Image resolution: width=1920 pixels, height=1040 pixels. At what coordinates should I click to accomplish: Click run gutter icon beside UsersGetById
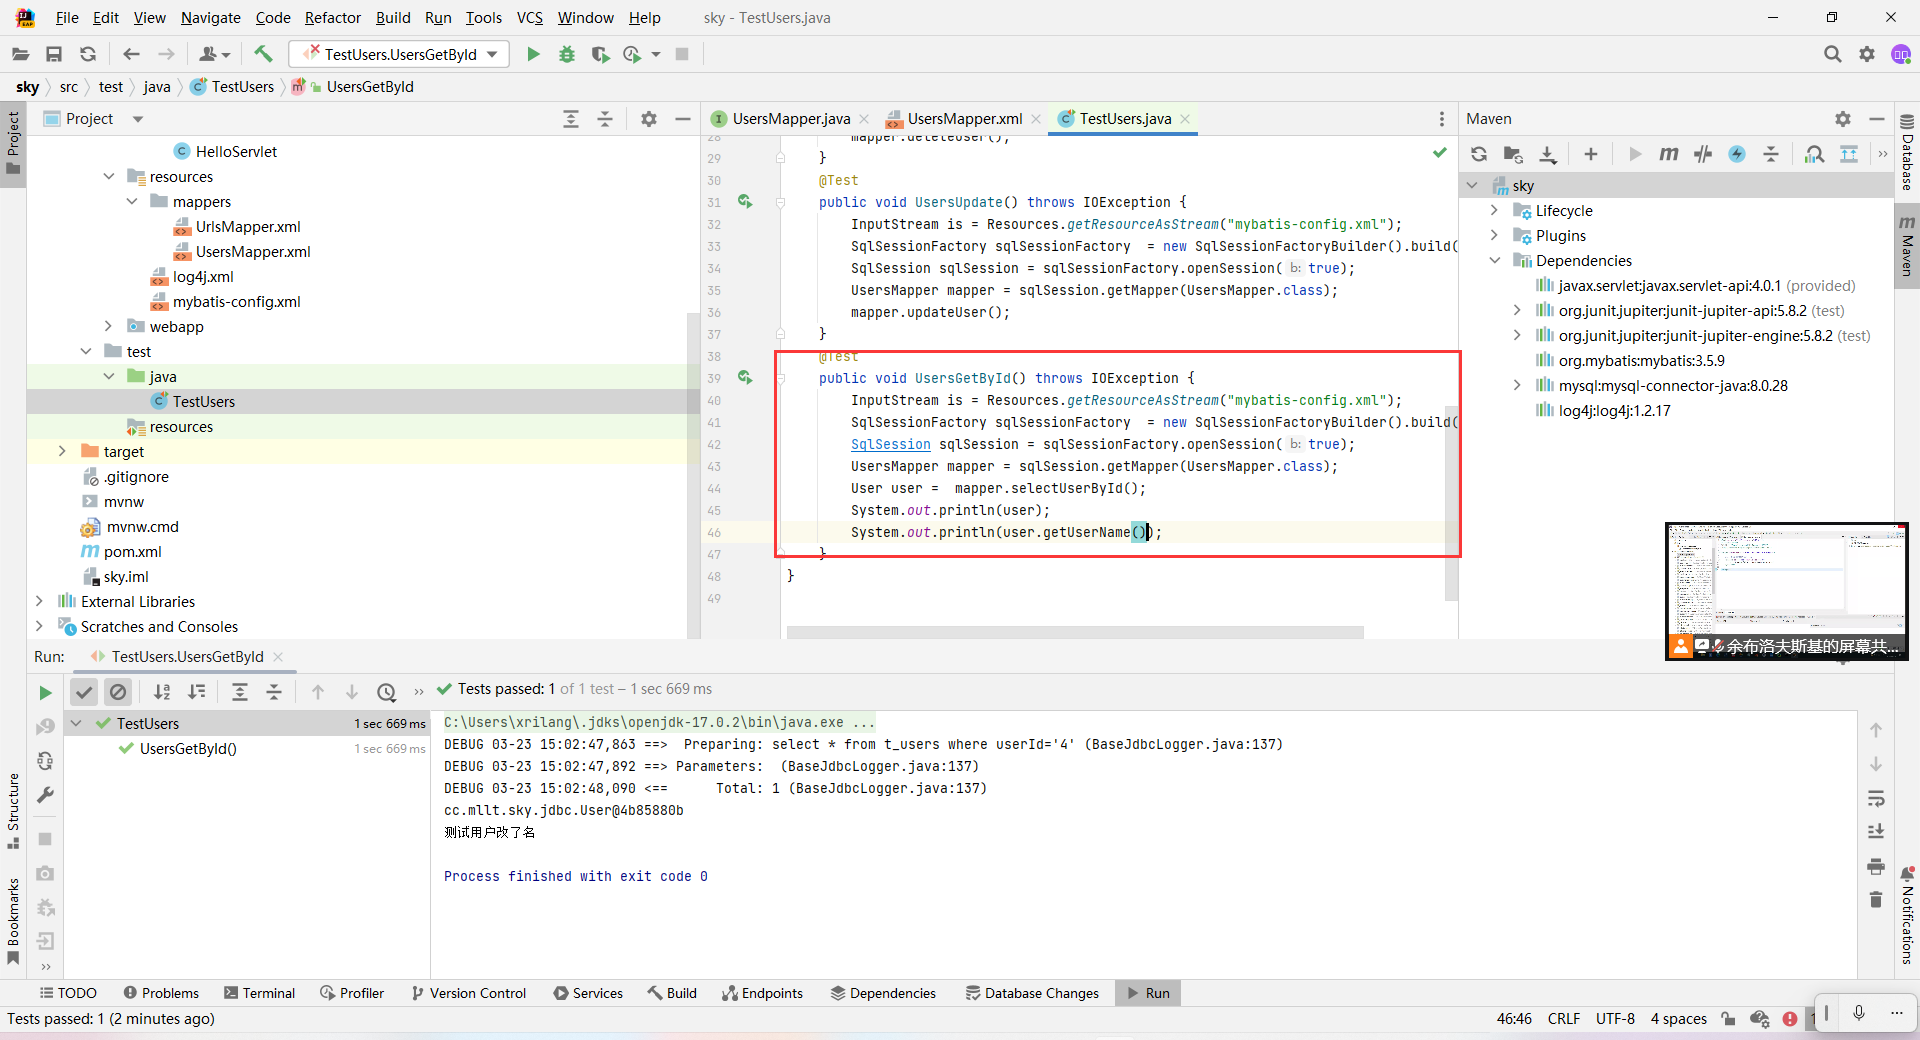tap(745, 378)
